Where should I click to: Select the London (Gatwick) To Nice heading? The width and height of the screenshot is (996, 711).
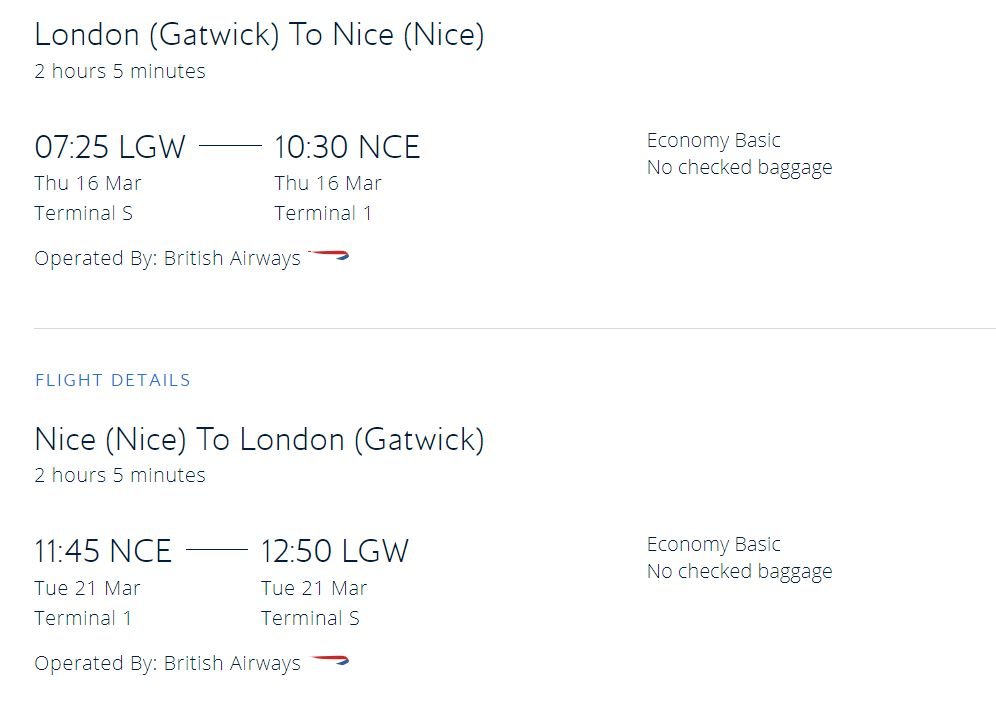259,34
